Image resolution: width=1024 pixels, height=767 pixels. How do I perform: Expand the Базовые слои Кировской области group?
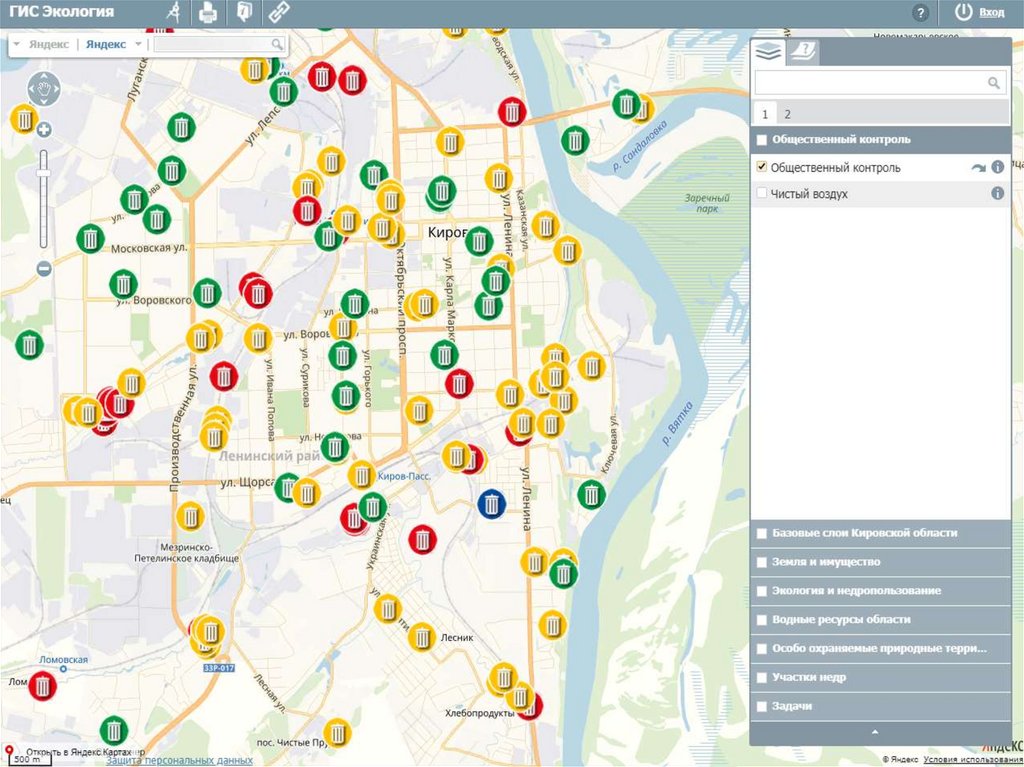point(864,533)
